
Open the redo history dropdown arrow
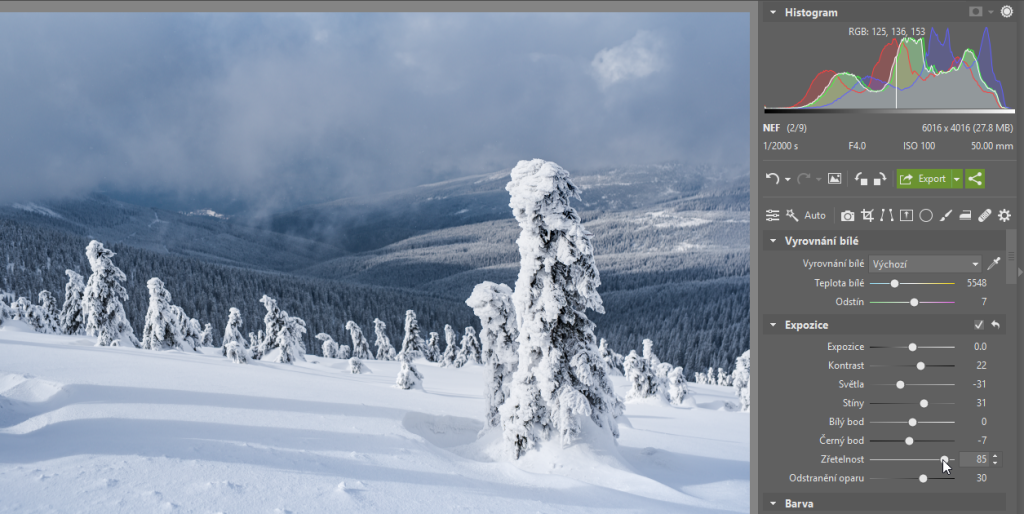pyautogui.click(x=818, y=179)
